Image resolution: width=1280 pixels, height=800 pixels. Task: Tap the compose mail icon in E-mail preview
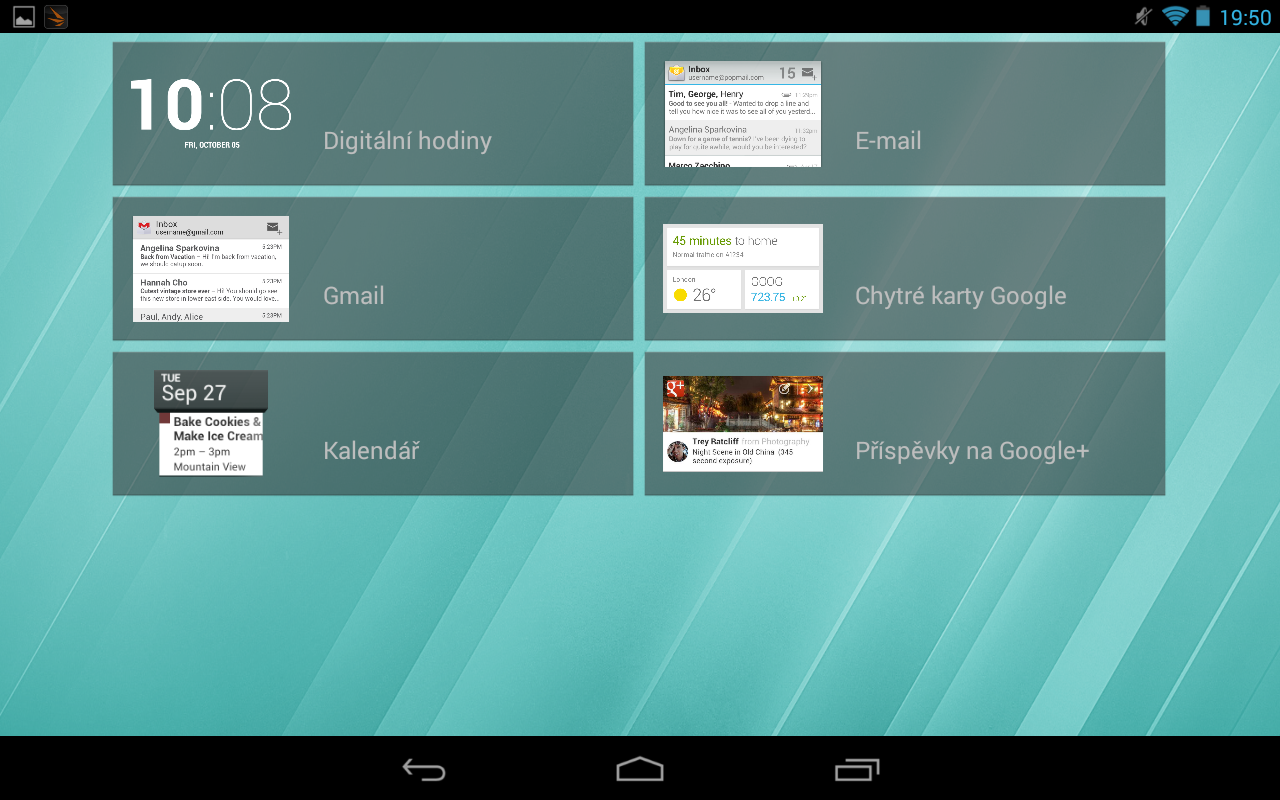(x=808, y=73)
